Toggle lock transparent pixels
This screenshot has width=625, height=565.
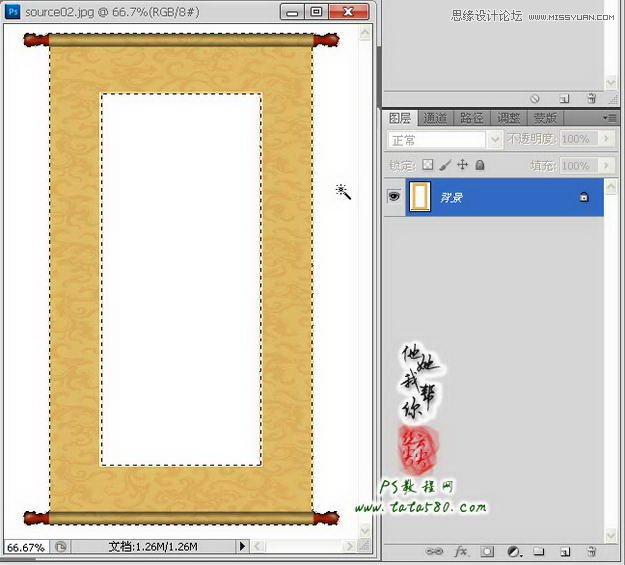pos(427,165)
